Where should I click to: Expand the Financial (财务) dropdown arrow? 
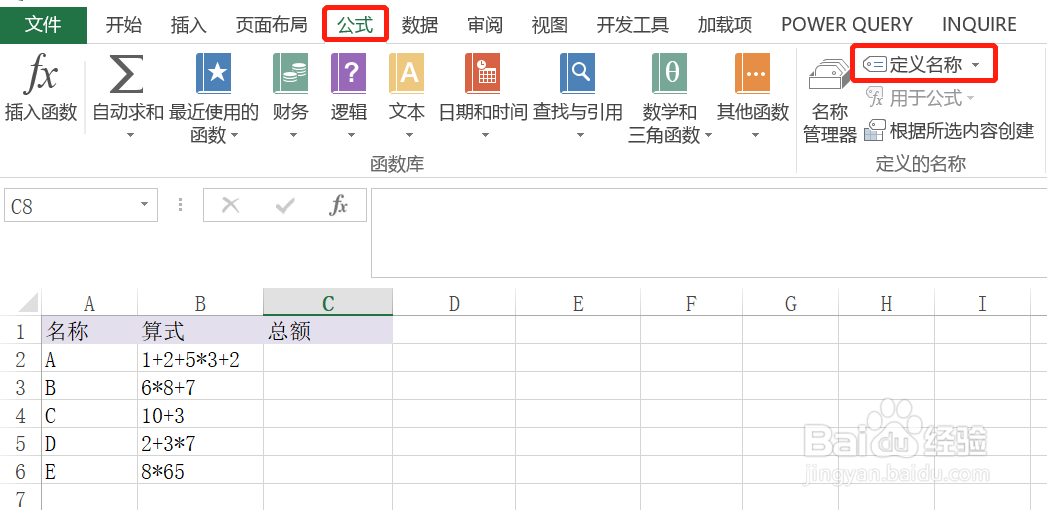click(x=292, y=136)
